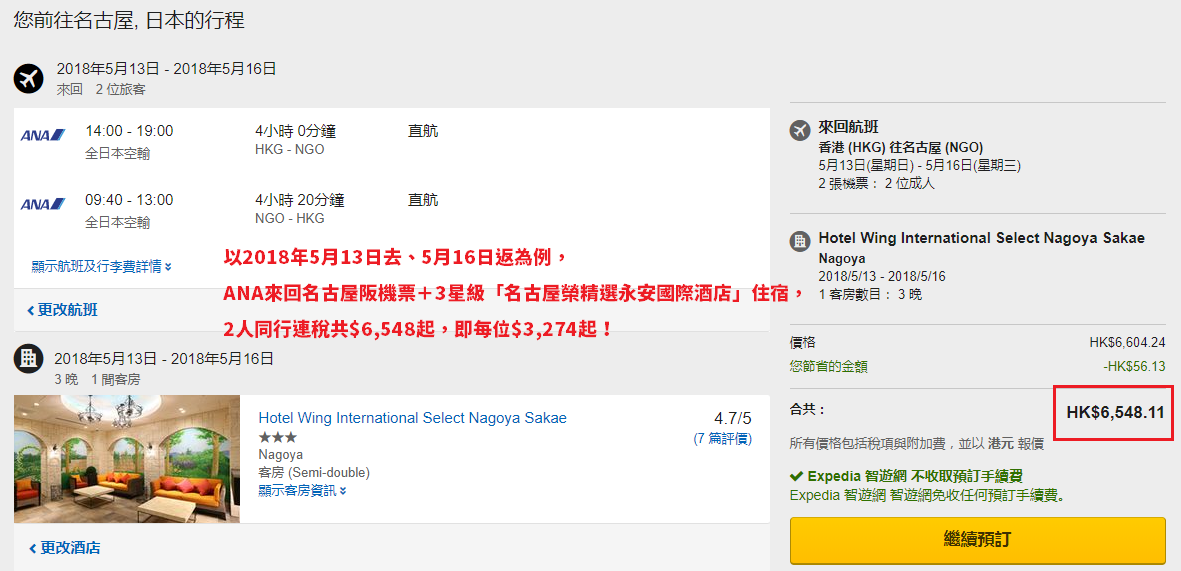Click the sidebar heading Hotel Wing International Select Nagoya Sakae

click(x=981, y=238)
